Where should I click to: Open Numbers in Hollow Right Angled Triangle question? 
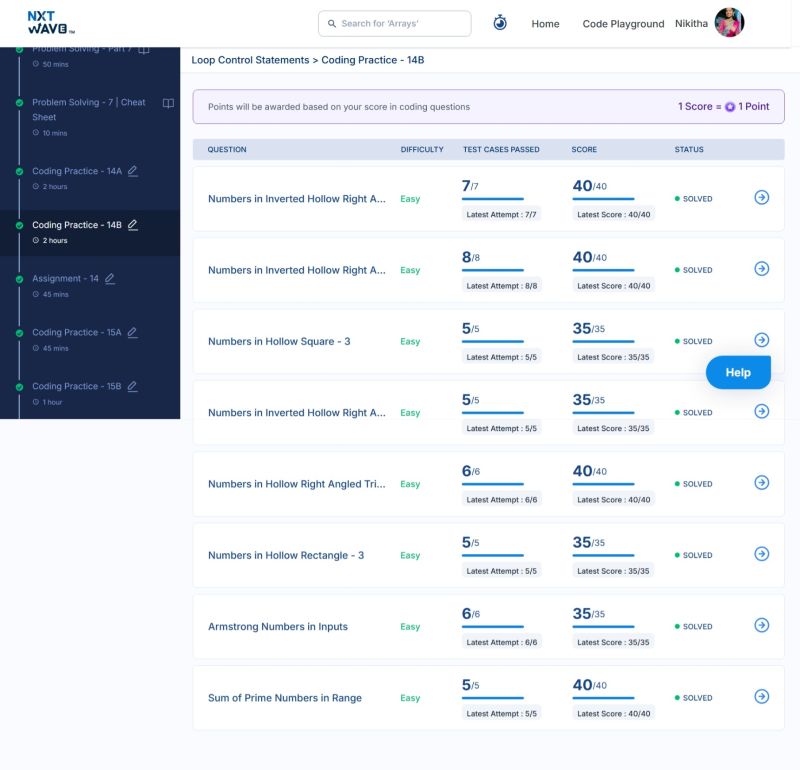(x=296, y=484)
